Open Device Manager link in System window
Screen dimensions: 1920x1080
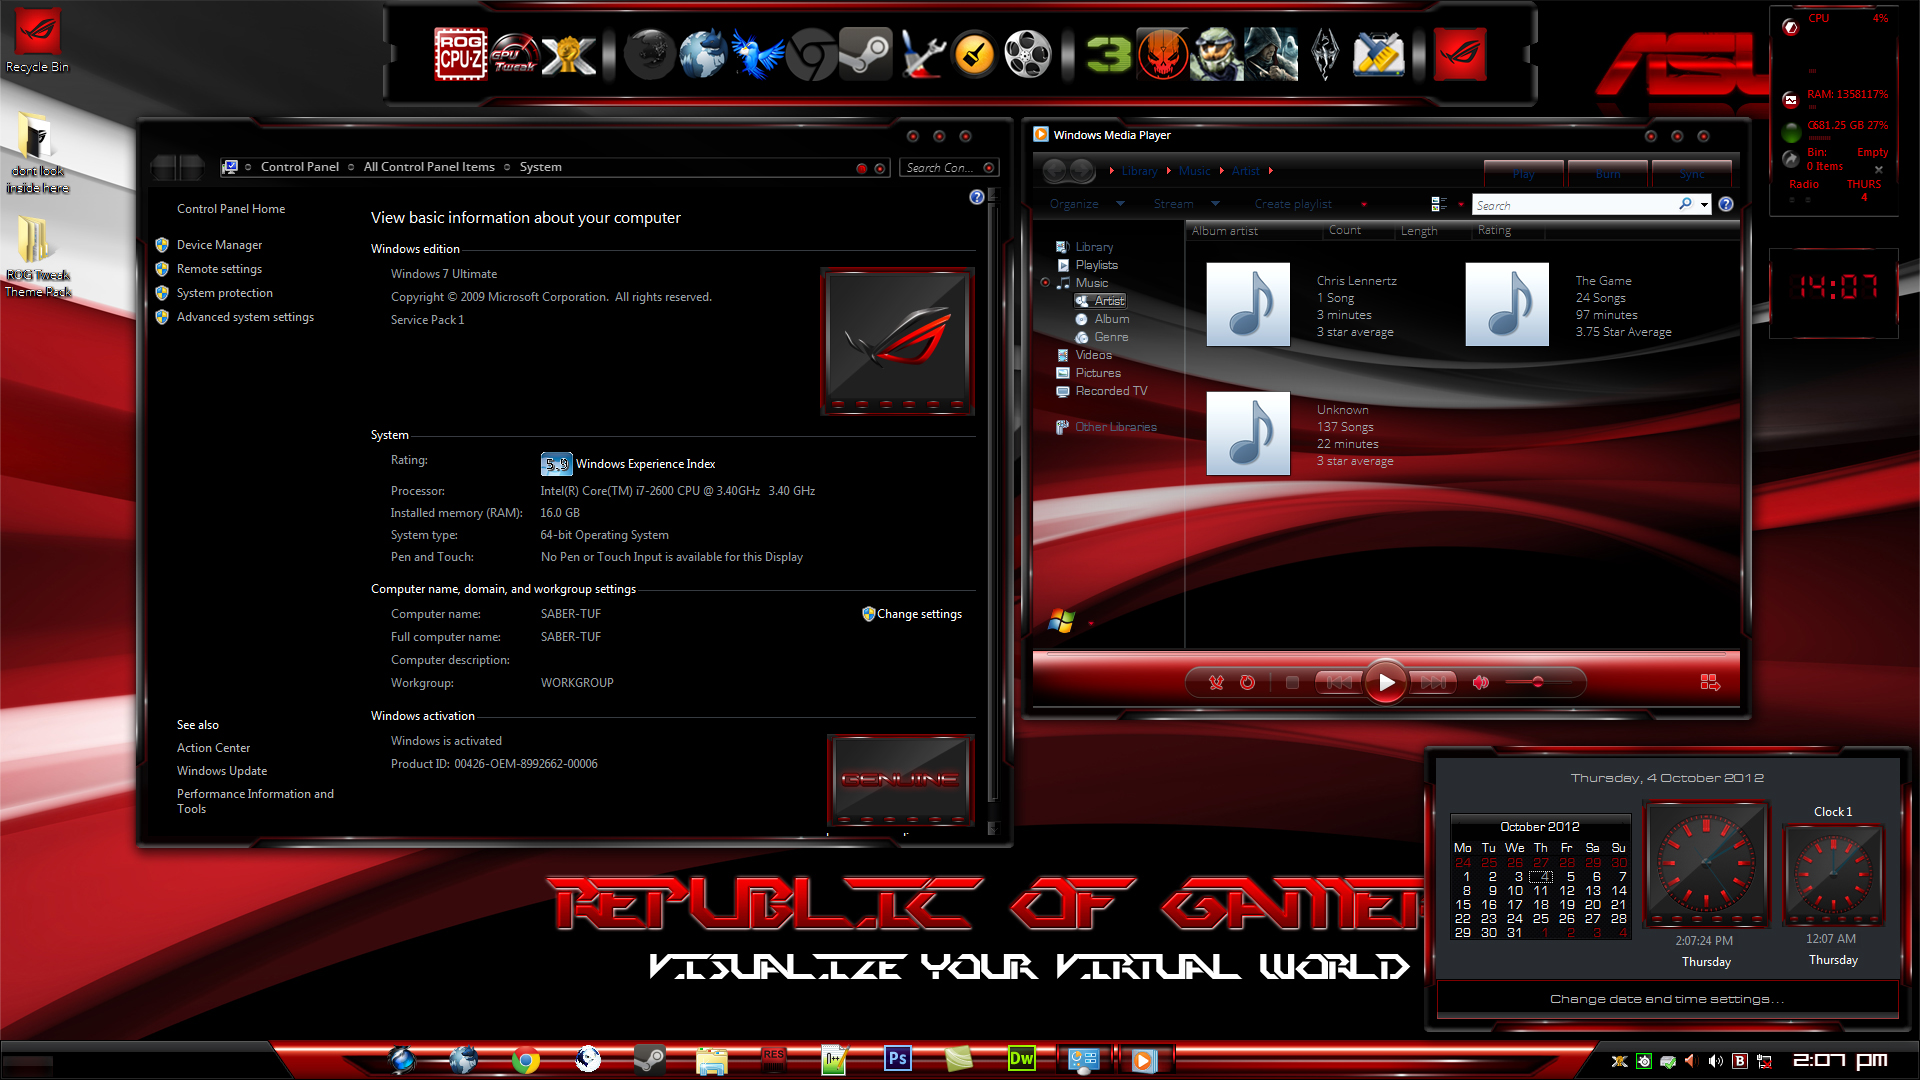[x=219, y=245]
